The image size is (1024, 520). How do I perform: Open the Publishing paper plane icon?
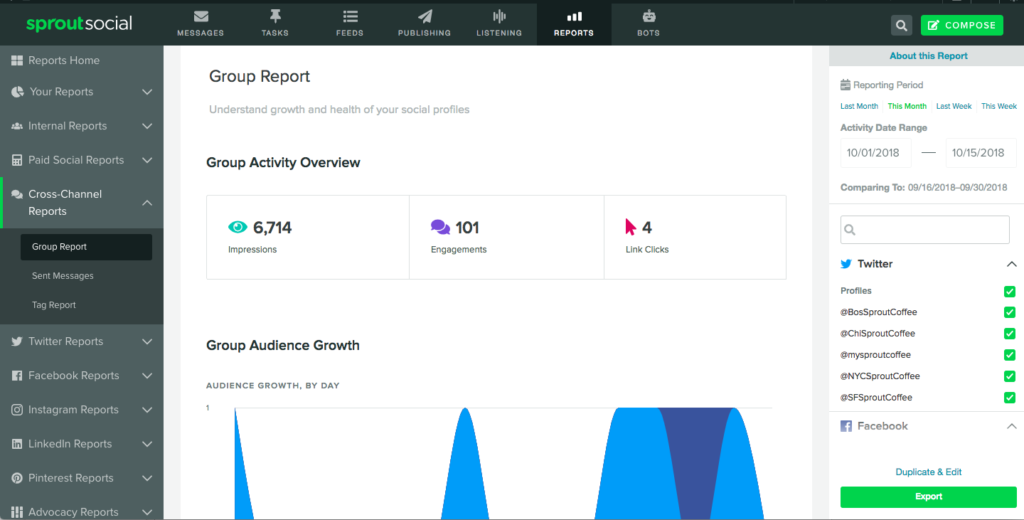click(x=424, y=17)
